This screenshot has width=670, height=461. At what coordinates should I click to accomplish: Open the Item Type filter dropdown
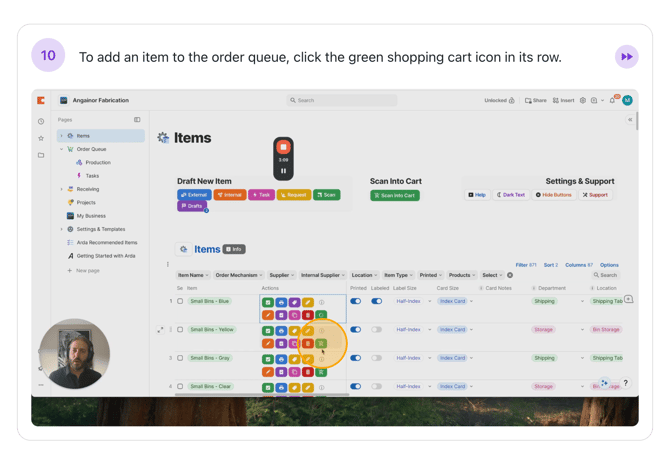(x=398, y=275)
